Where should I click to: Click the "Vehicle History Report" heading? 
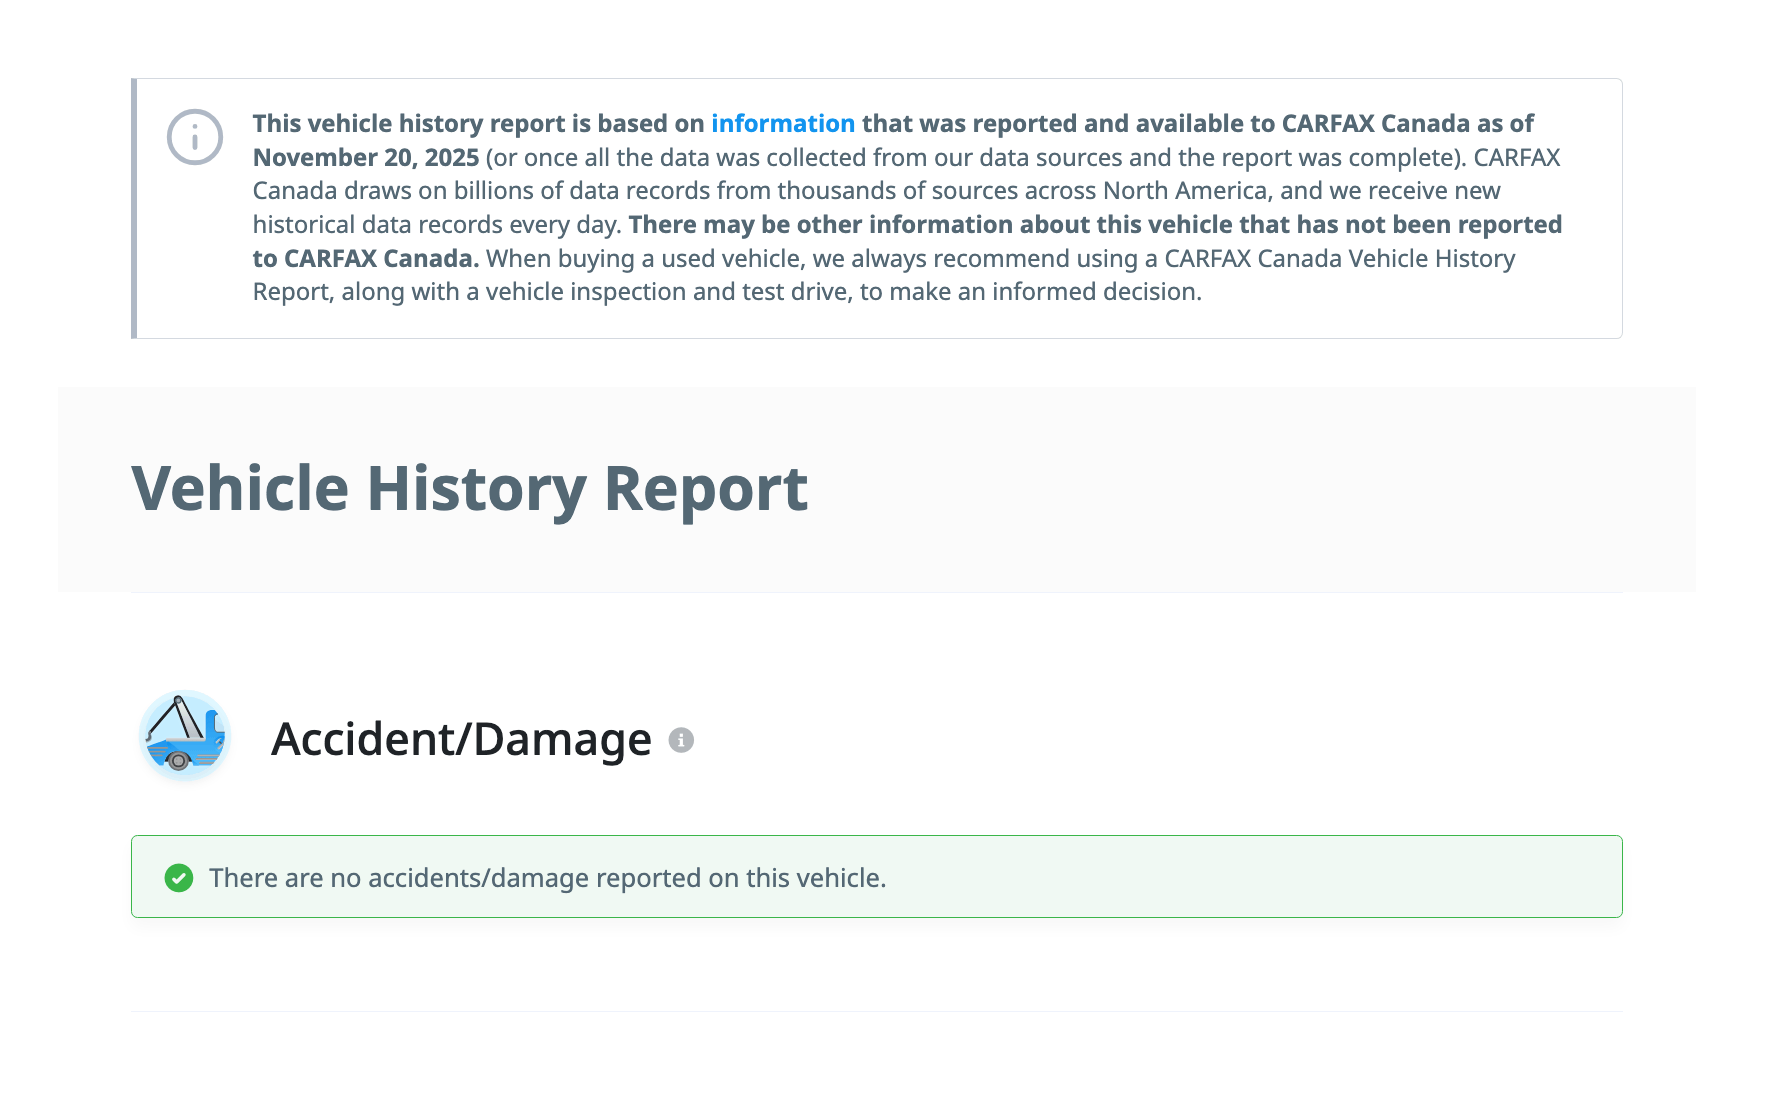(469, 489)
